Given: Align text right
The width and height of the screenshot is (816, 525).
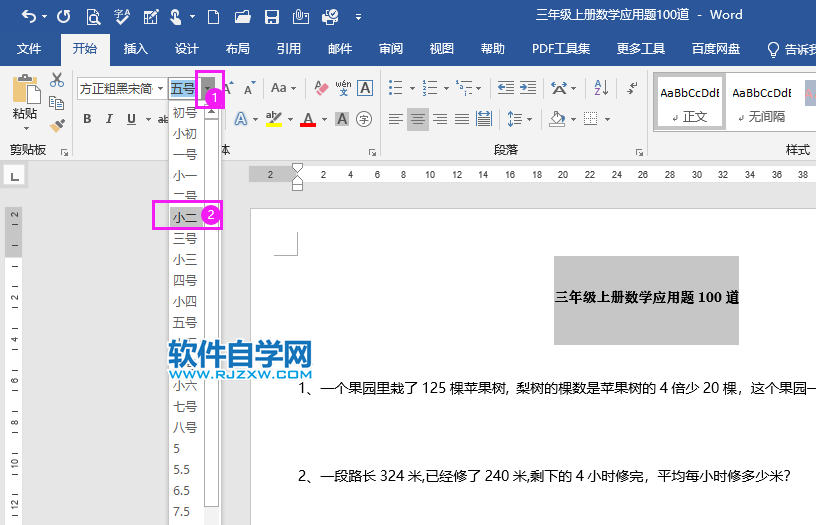Looking at the screenshot, I should pyautogui.click(x=440, y=119).
